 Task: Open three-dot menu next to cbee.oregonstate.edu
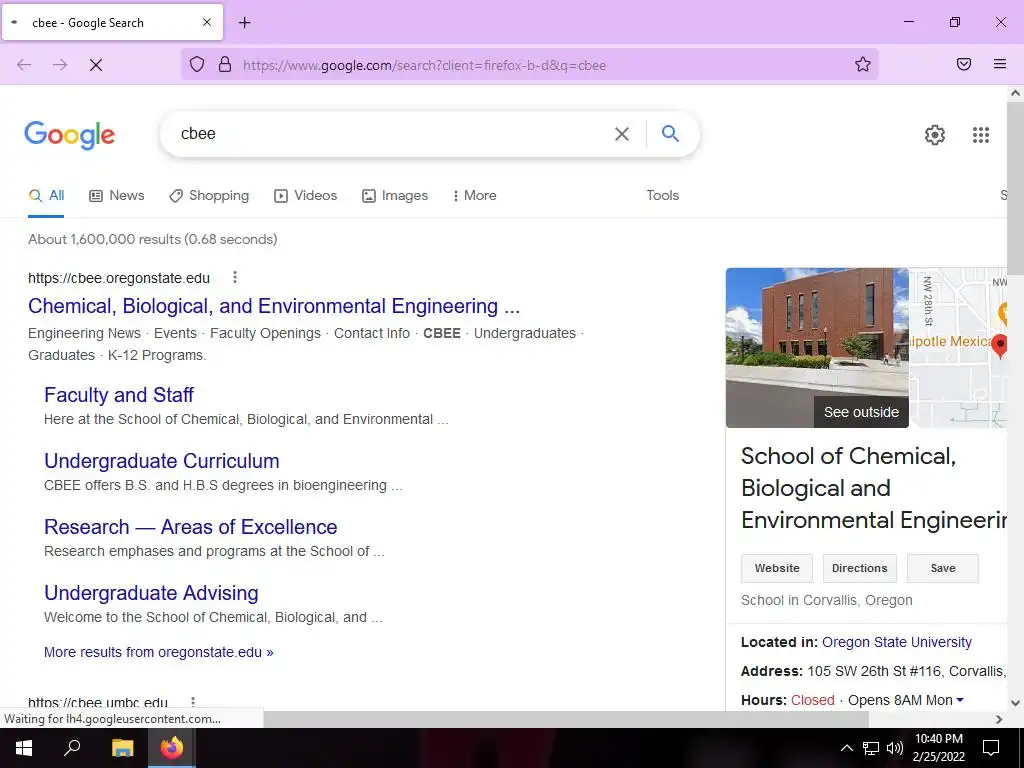click(x=234, y=278)
